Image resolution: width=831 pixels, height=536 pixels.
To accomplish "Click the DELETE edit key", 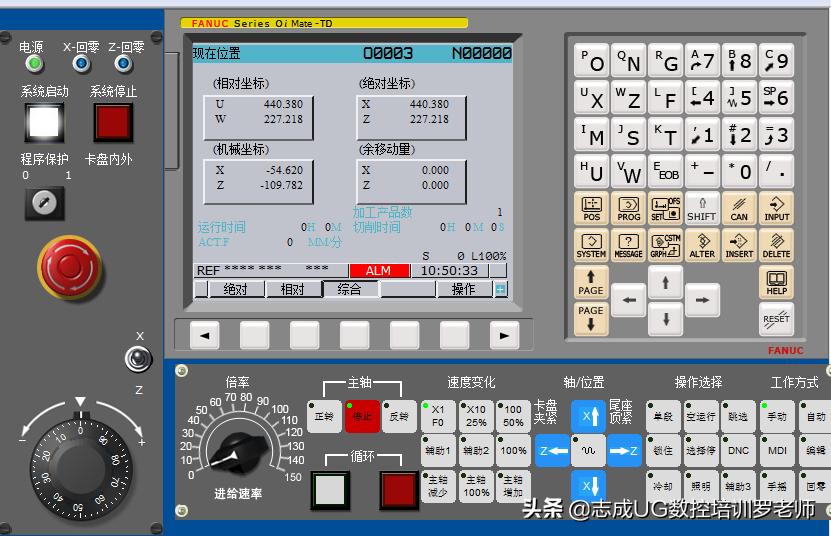I will 776,245.
